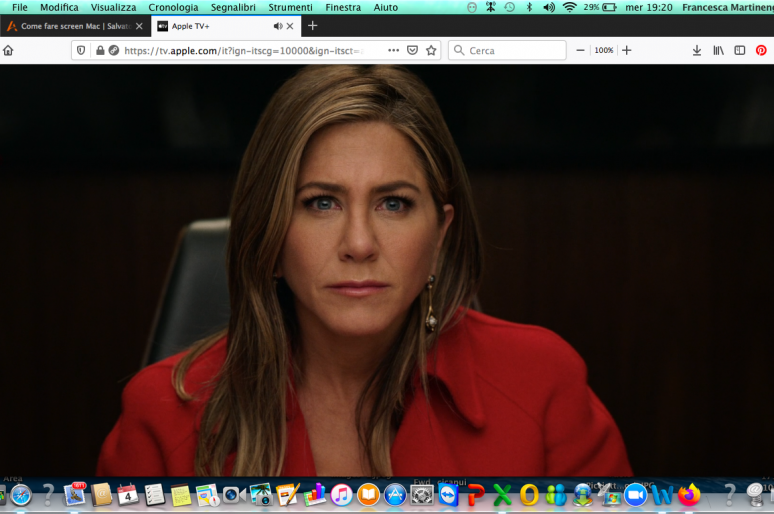Open System Preferences in dock

[x=422, y=495]
